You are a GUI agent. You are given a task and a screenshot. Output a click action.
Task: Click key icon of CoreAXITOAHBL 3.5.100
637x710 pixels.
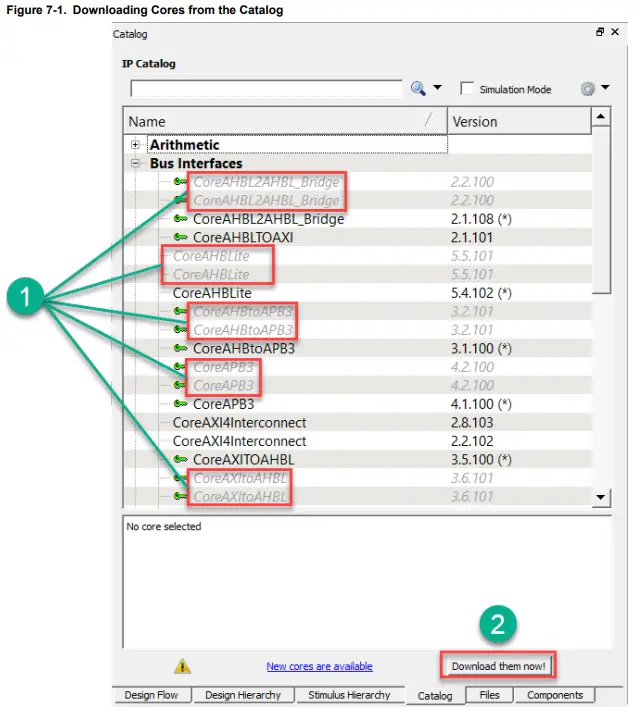coord(180,459)
